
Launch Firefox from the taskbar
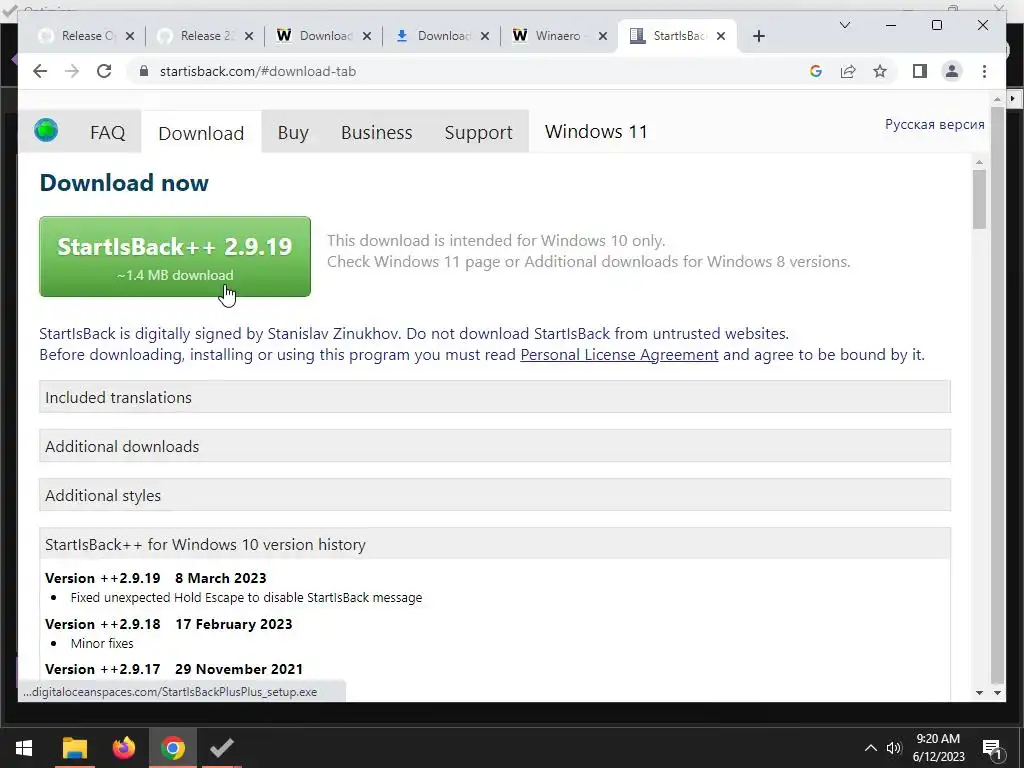click(123, 748)
